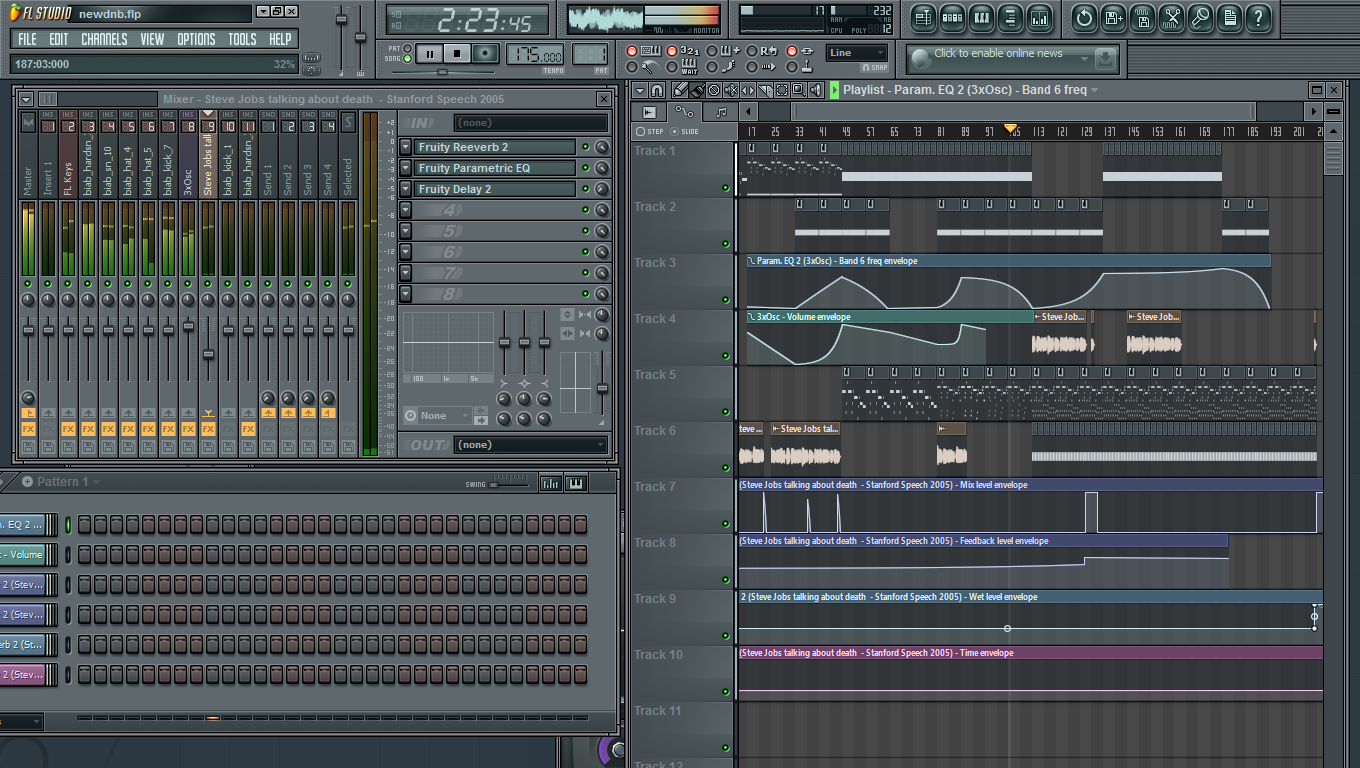
Task: Click the tempo display showing 175
Action: click(x=535, y=54)
